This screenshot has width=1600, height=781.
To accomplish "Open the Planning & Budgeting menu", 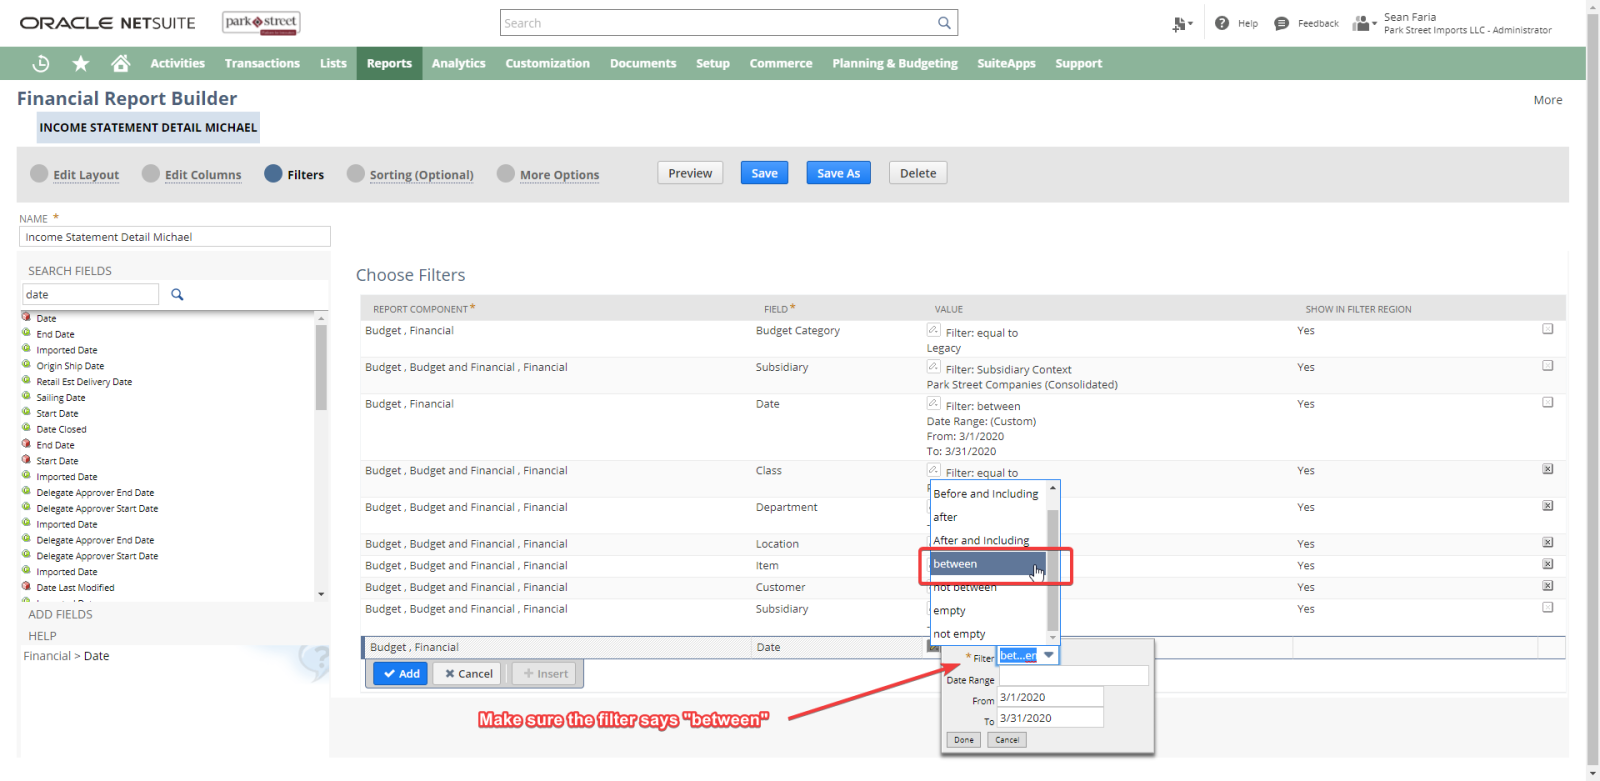I will [895, 63].
